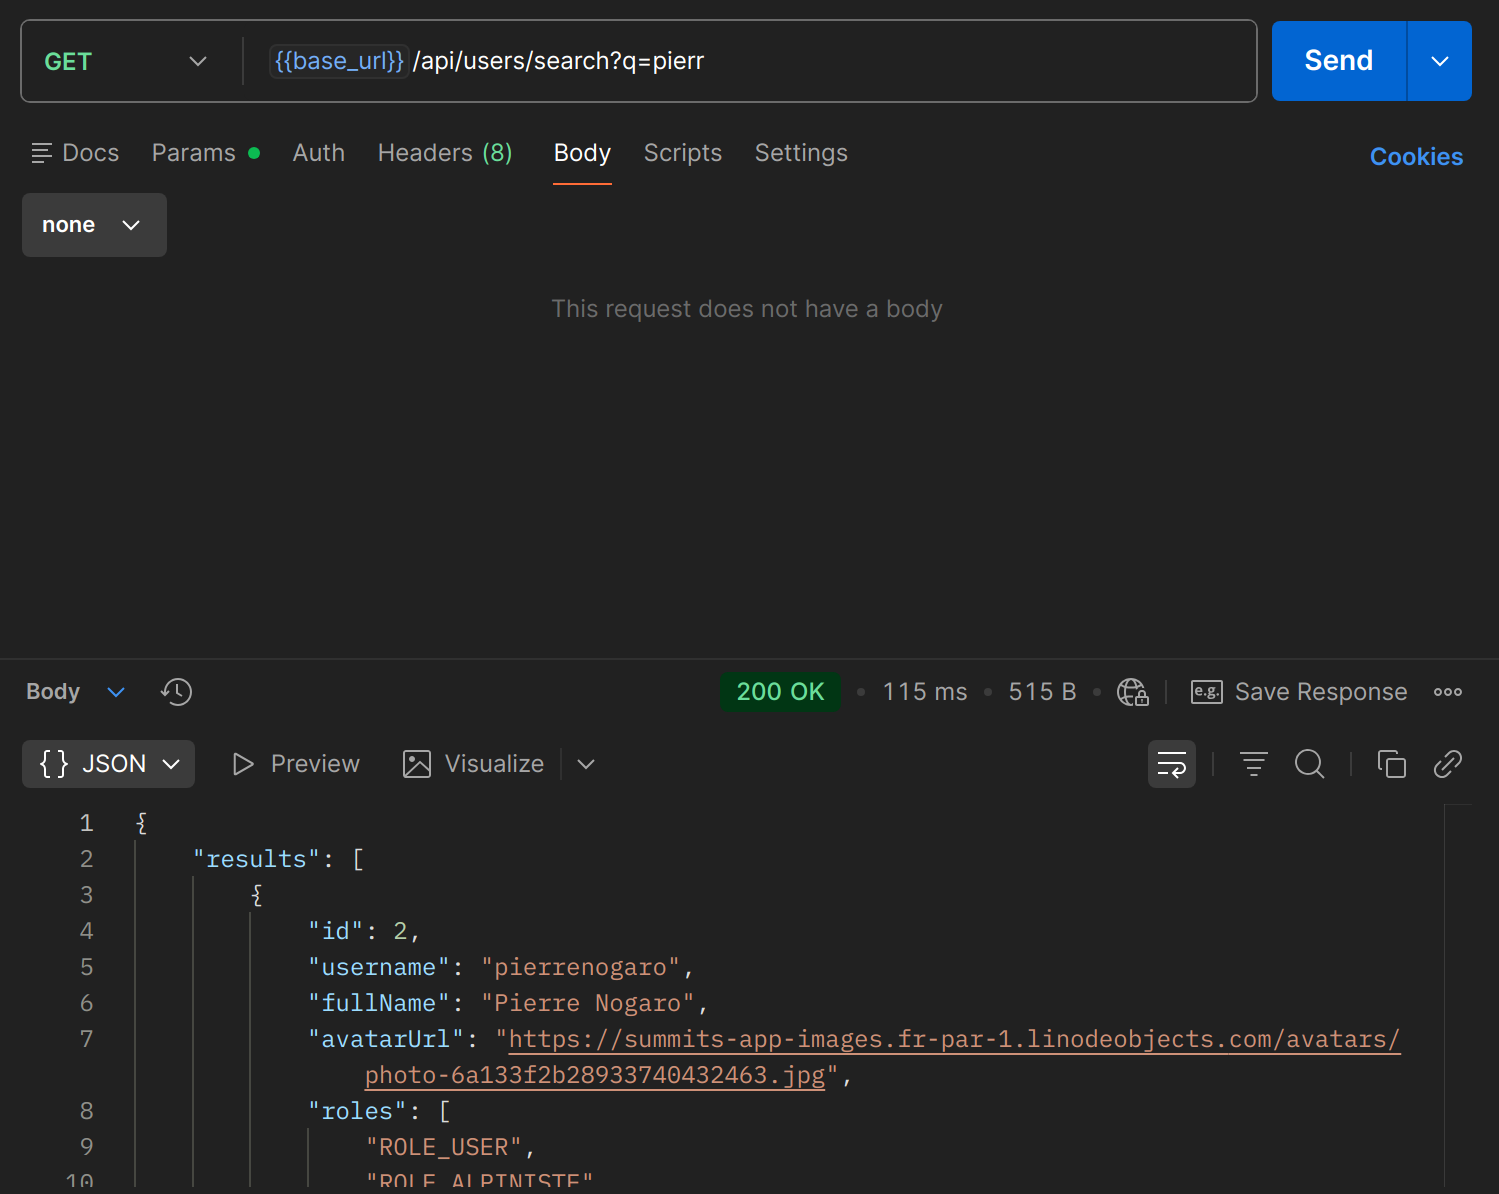Open the body type none dropdown
The image size is (1499, 1194).
(94, 225)
